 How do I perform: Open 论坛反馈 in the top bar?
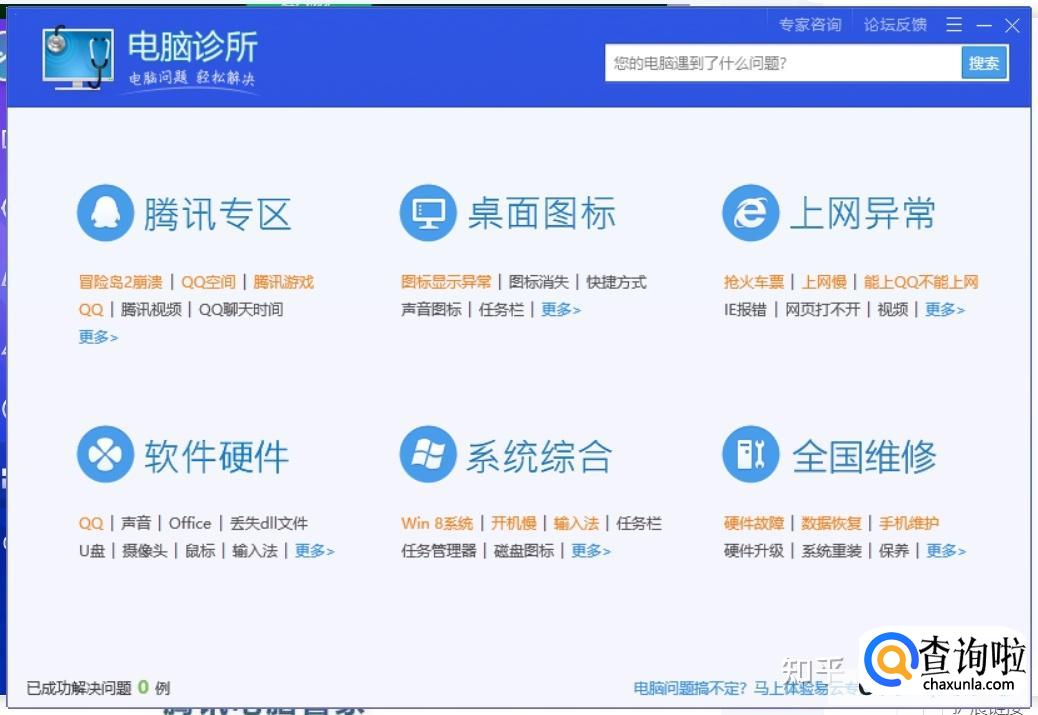click(x=894, y=24)
